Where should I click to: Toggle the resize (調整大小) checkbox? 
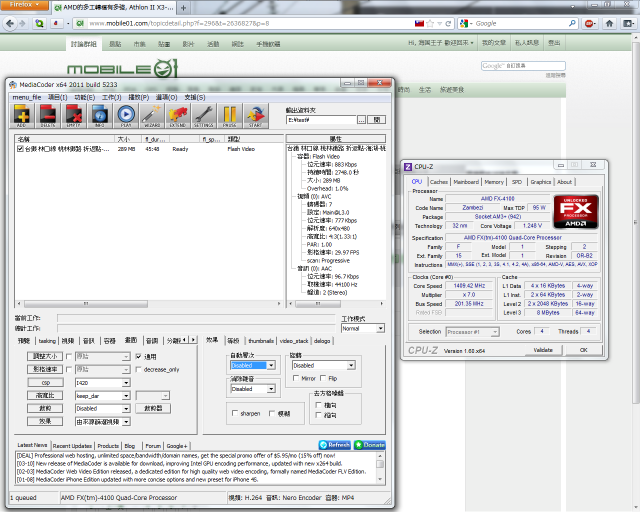click(69, 356)
